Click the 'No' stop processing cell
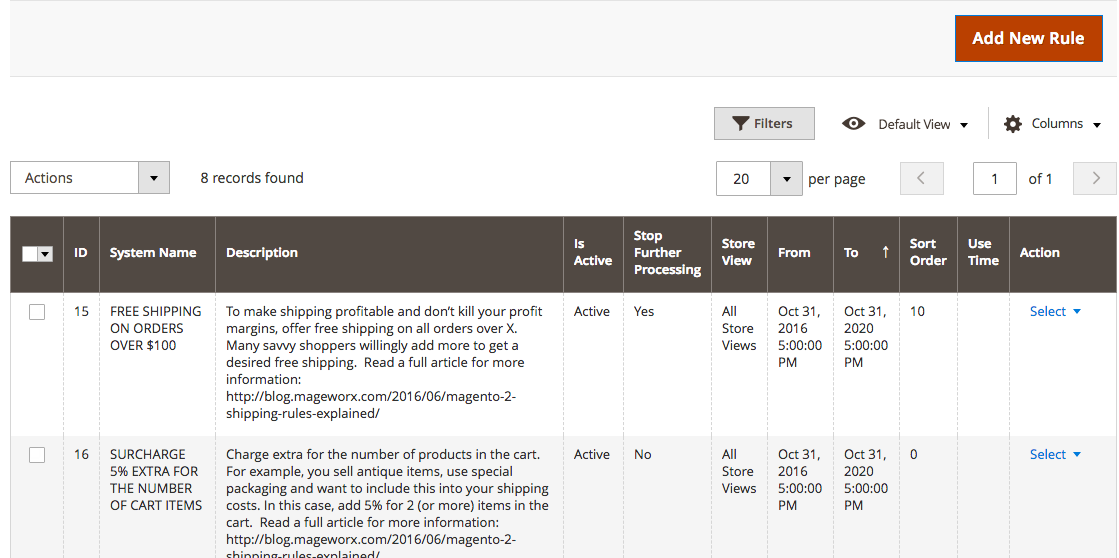 [x=642, y=455]
